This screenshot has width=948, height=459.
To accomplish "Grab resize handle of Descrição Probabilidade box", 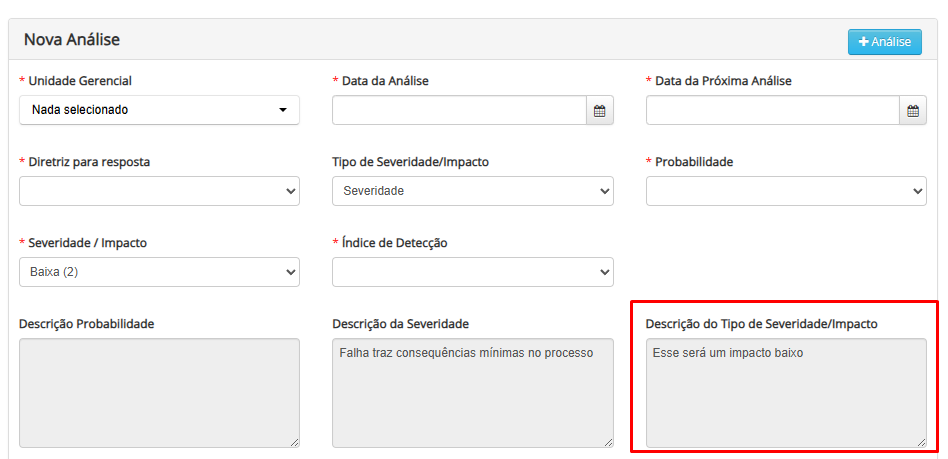I will (x=294, y=441).
